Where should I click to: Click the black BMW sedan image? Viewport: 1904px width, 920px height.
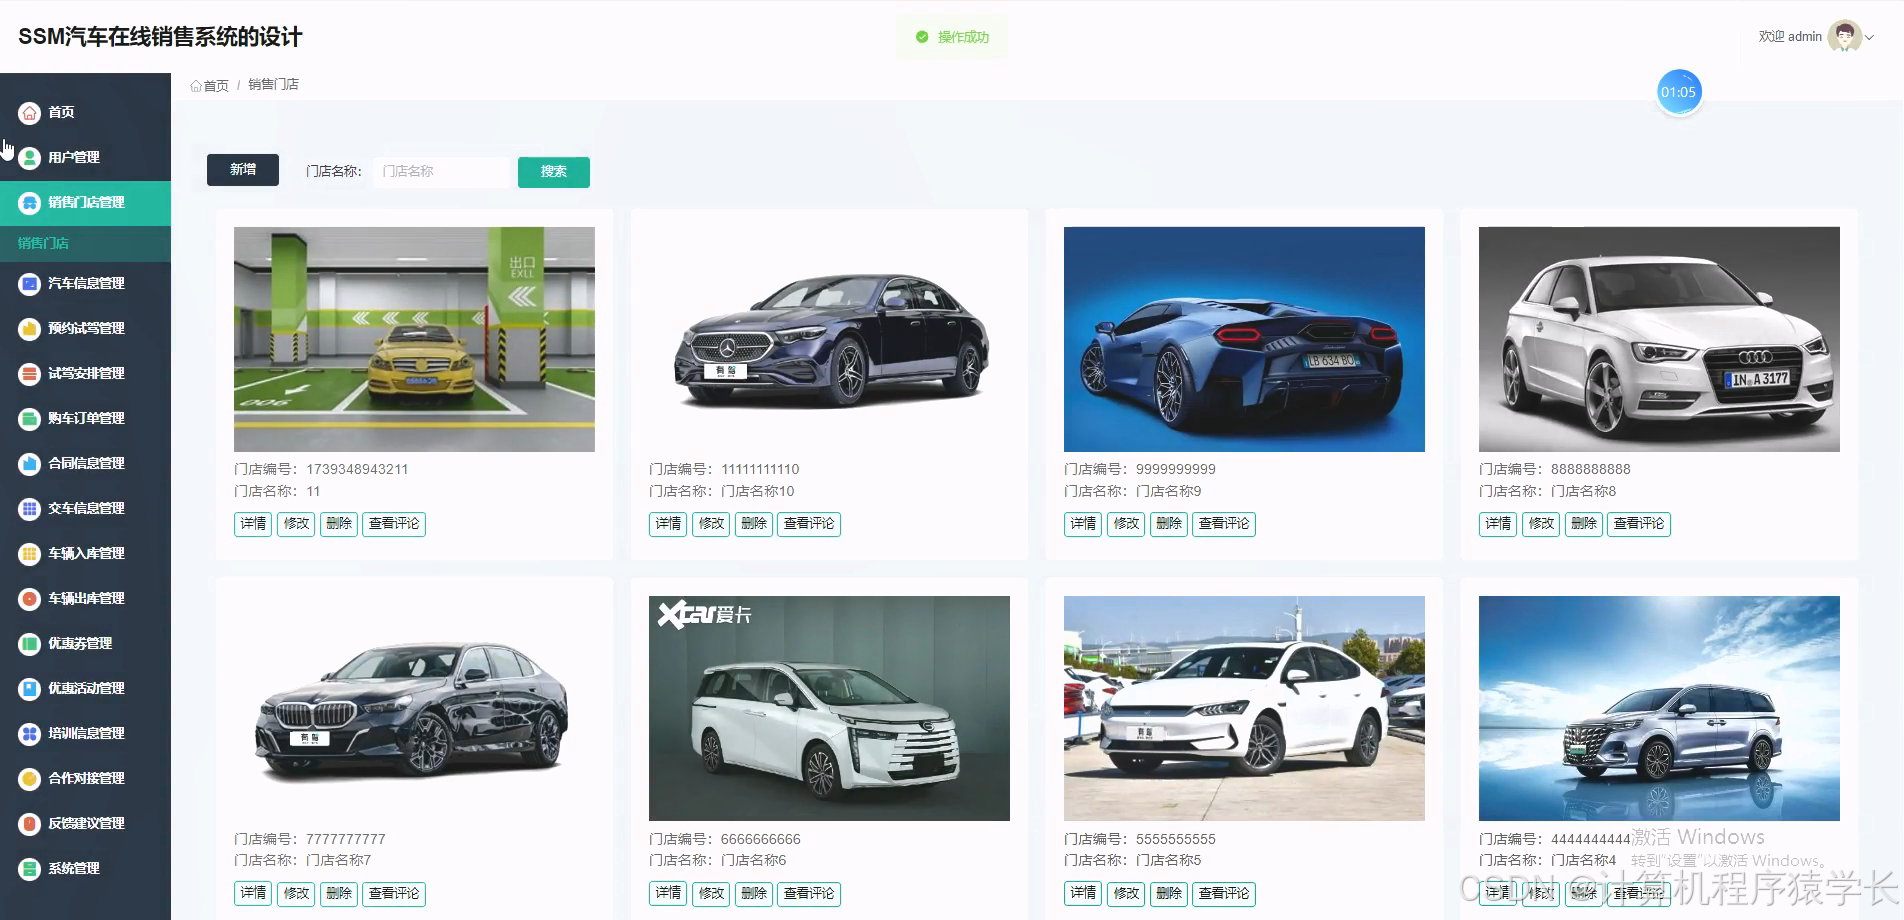coord(414,709)
